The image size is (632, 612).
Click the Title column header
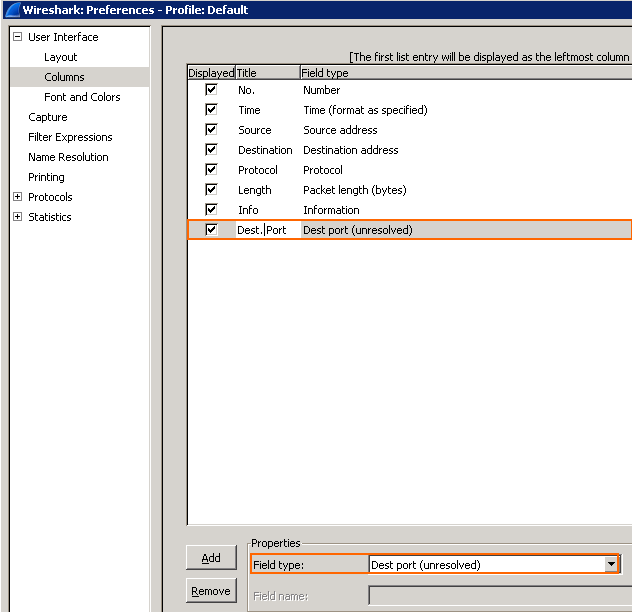(x=268, y=73)
